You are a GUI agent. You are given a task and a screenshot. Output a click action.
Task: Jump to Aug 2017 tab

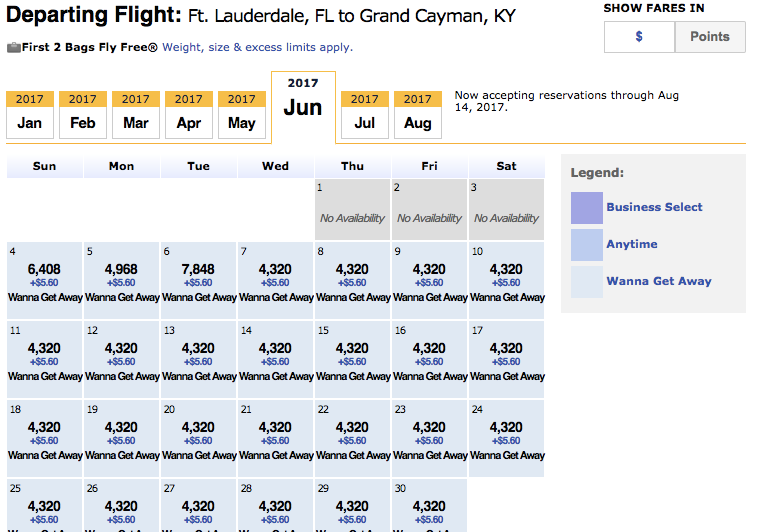[x=418, y=115]
